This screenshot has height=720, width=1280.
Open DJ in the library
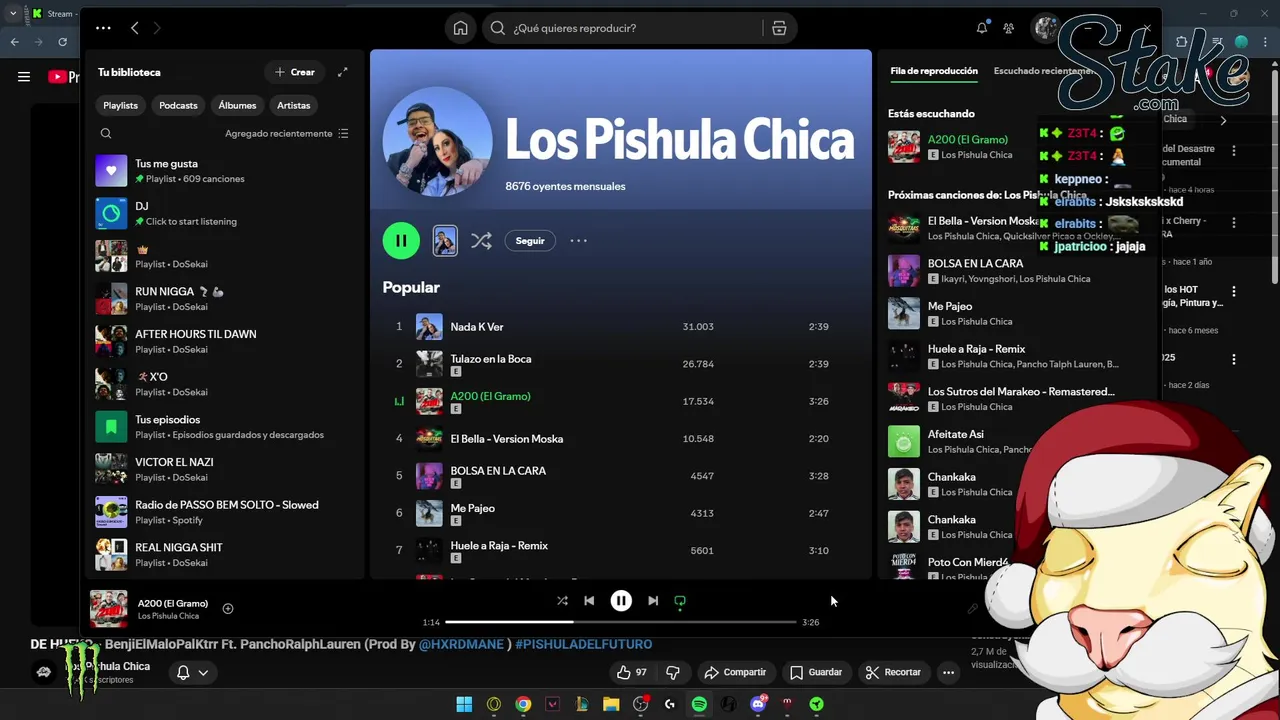[224, 214]
